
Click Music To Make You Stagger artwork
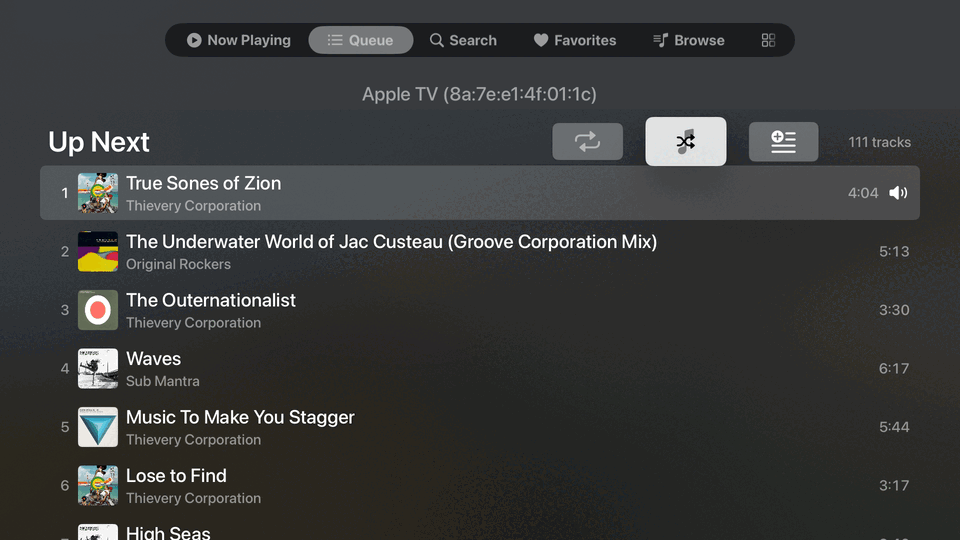(98, 427)
